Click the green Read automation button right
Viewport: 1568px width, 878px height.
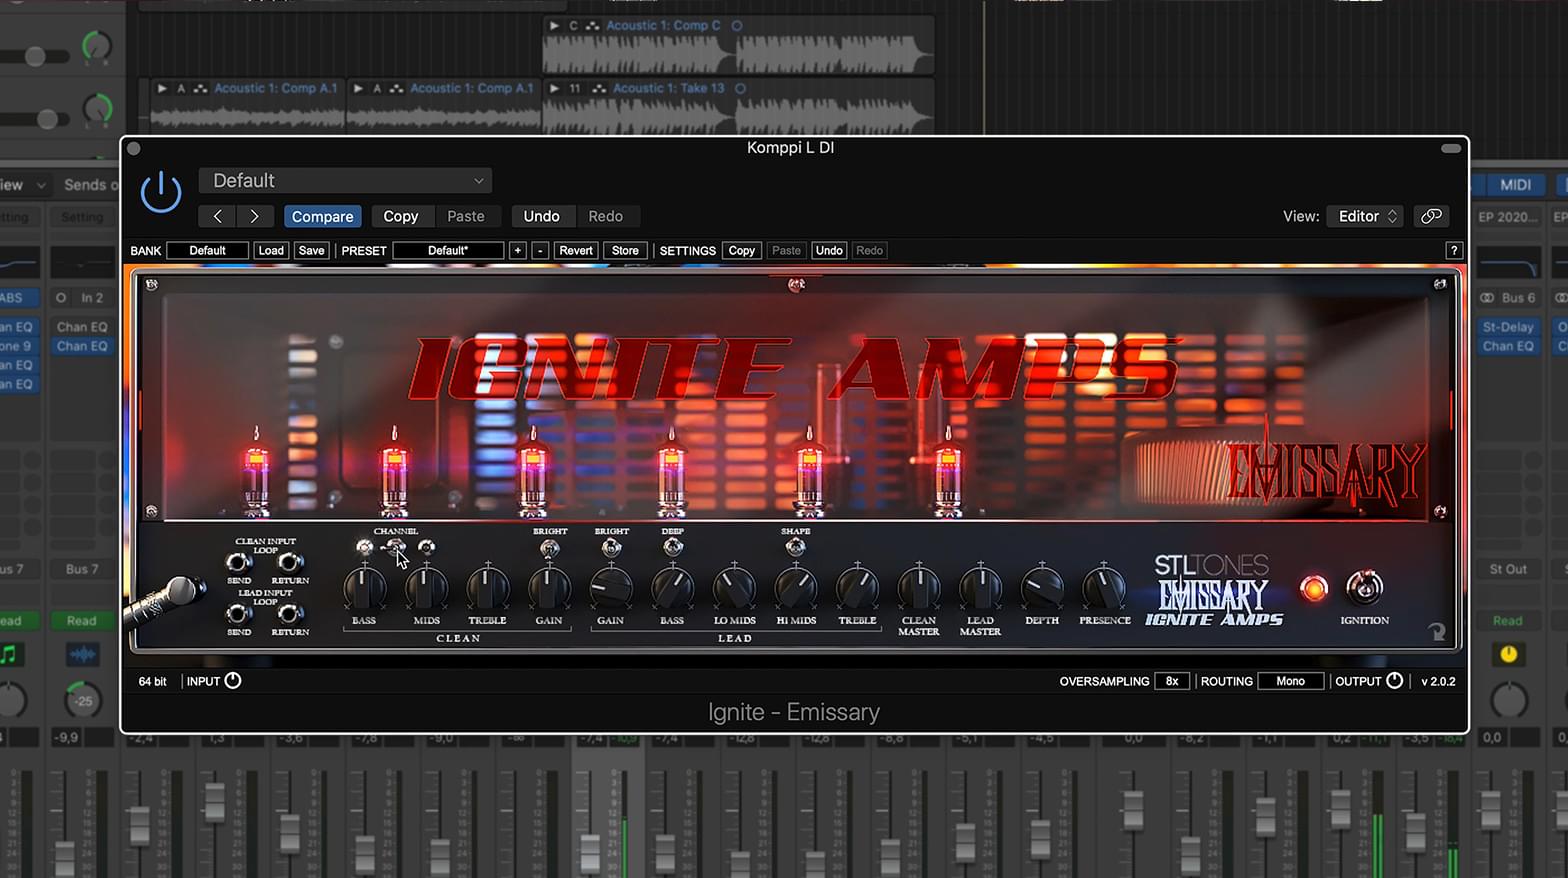pyautogui.click(x=1508, y=621)
